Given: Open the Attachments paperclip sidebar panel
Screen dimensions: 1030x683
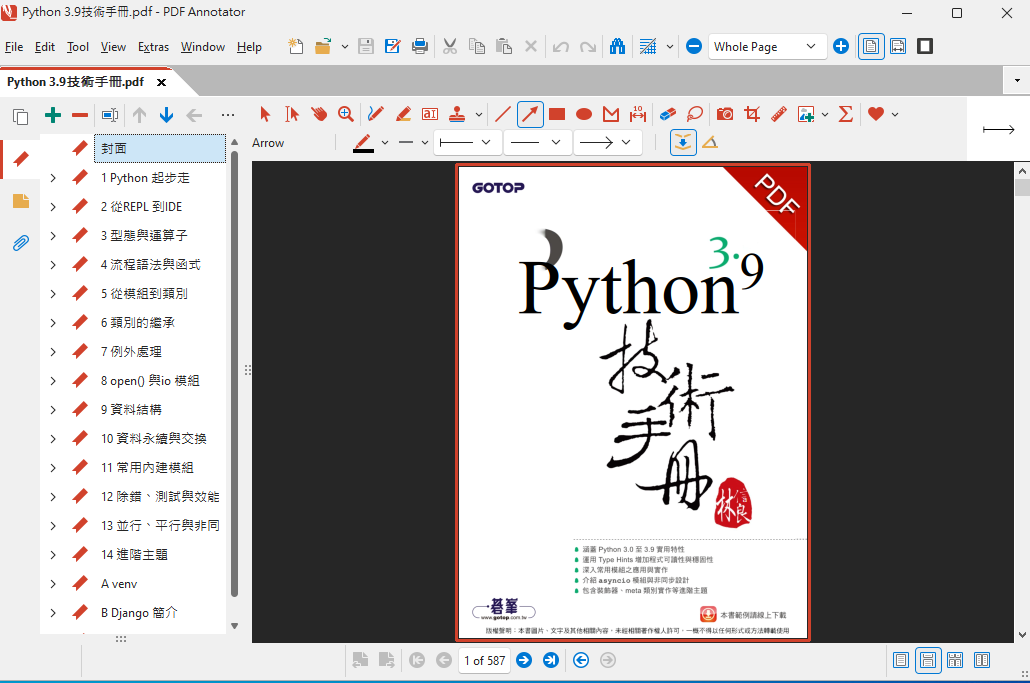Looking at the screenshot, I should coord(20,243).
